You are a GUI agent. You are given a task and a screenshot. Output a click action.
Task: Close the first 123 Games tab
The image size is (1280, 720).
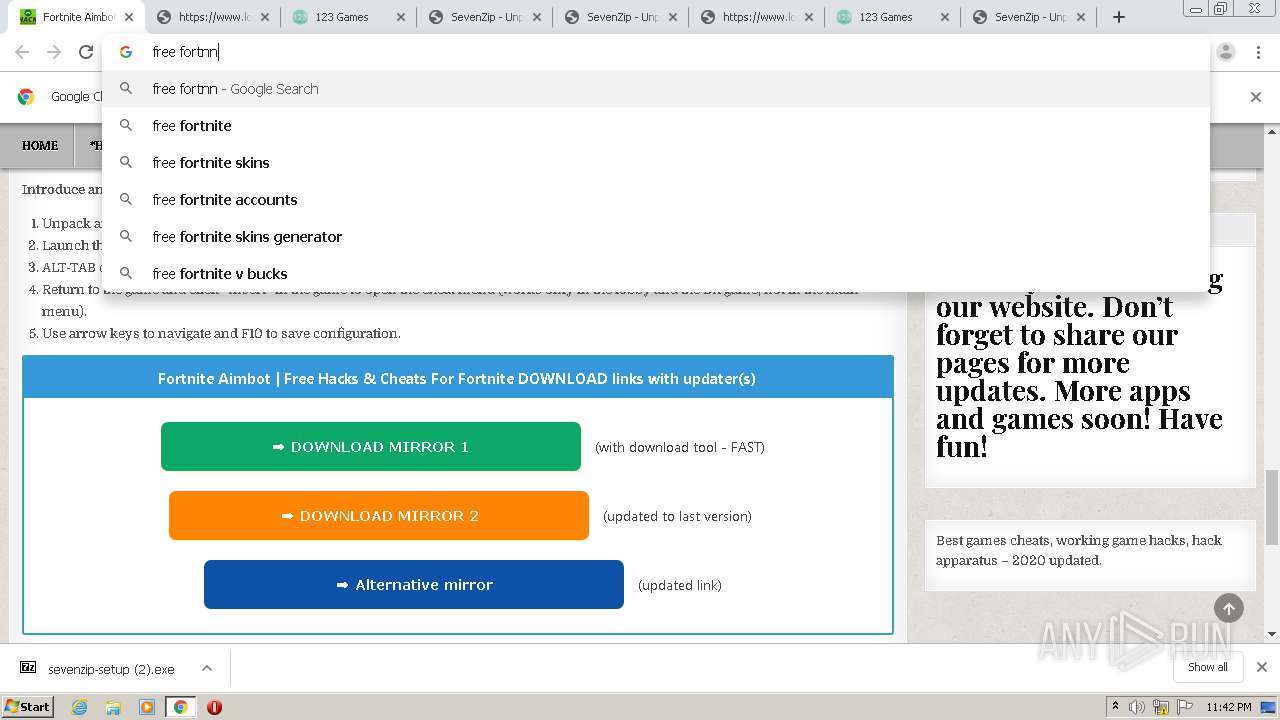tap(401, 17)
